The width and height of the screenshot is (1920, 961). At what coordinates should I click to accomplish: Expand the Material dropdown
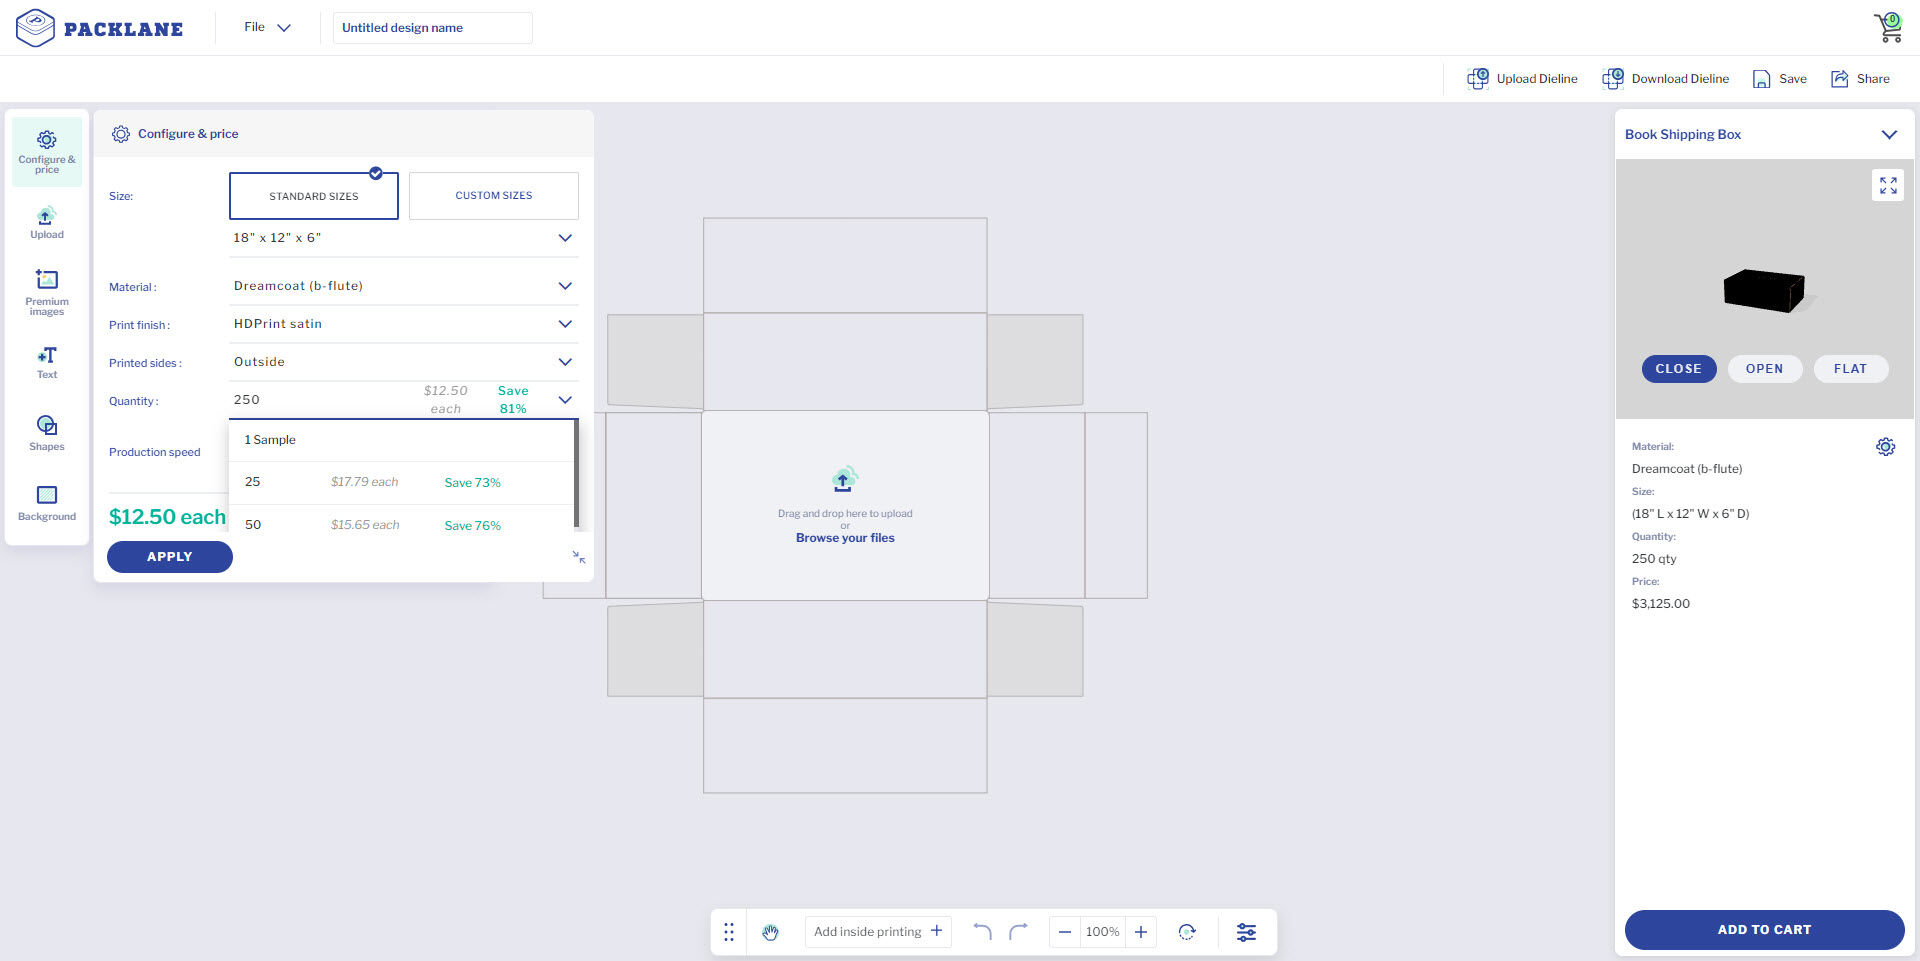pos(403,286)
